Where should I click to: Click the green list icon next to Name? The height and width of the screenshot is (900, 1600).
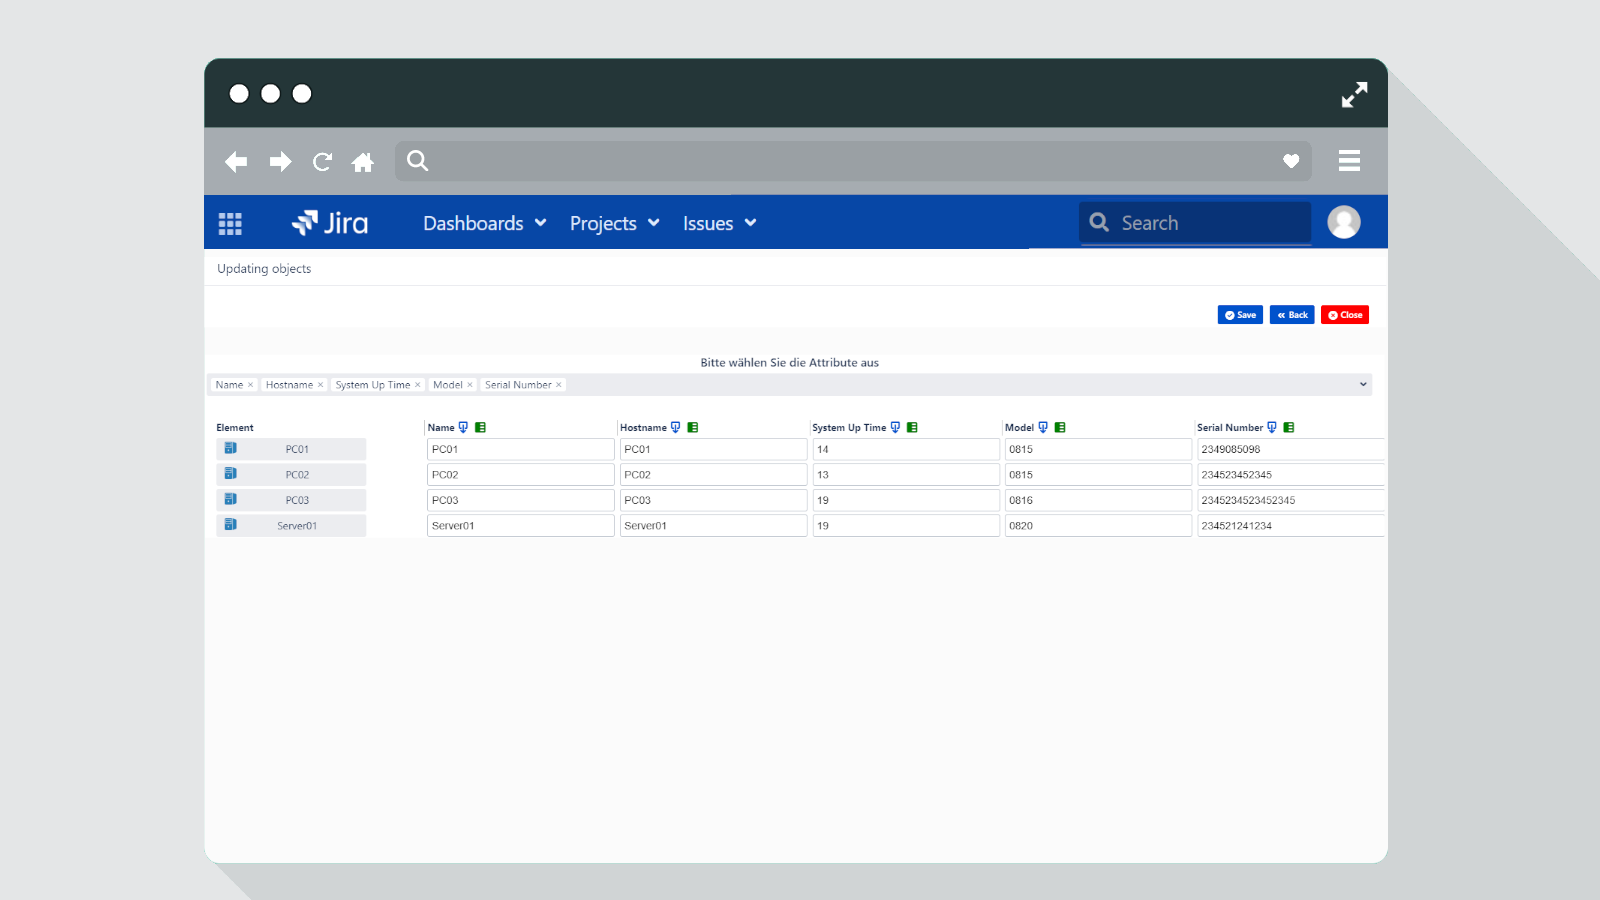[480, 427]
